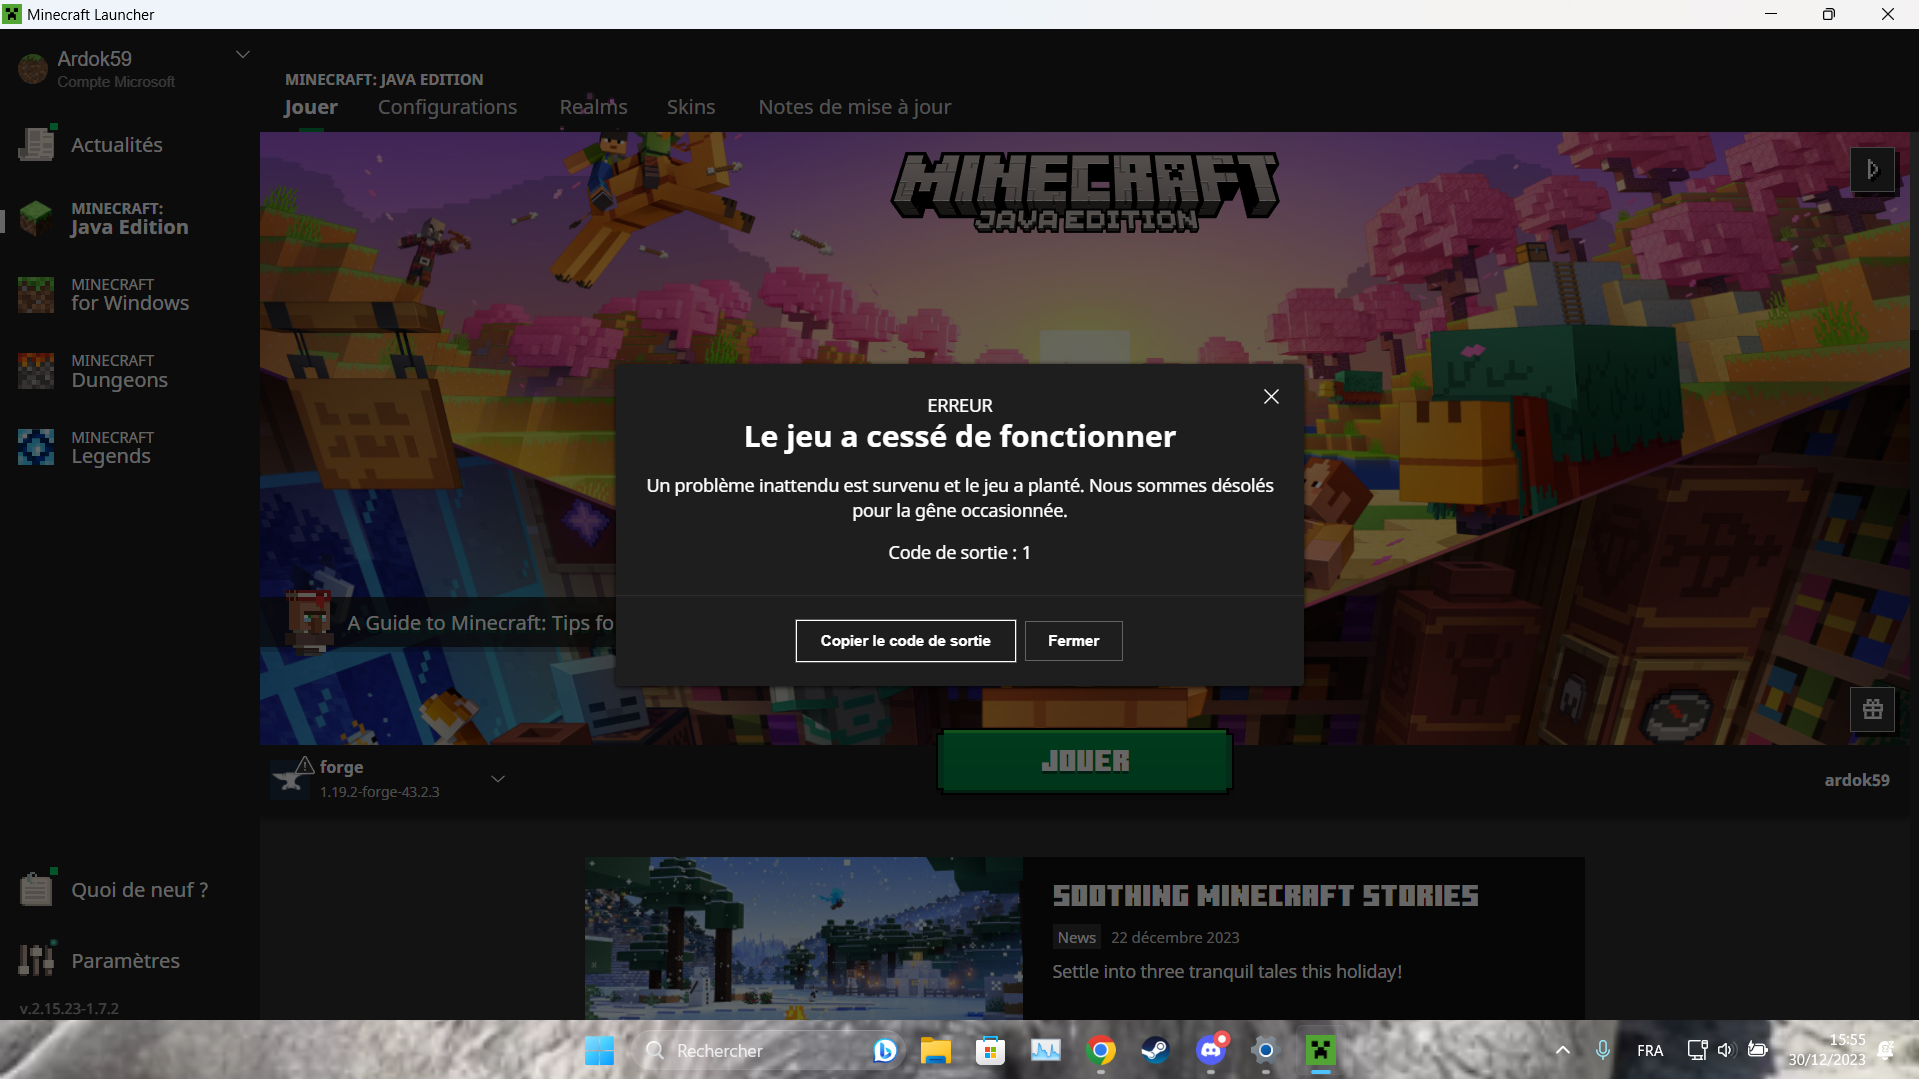The image size is (1919, 1079).
Task: Open the Realms tab
Action: 593,107
